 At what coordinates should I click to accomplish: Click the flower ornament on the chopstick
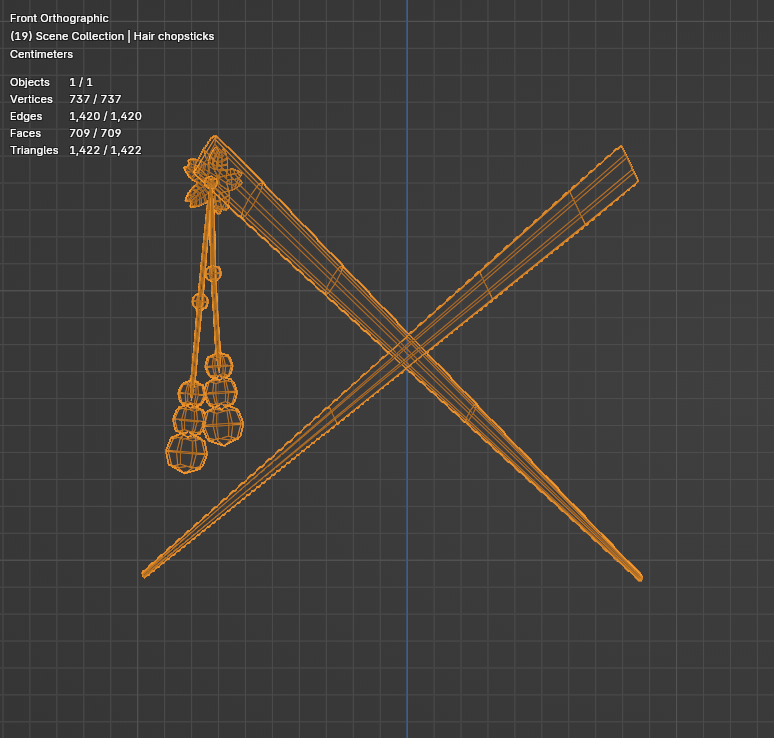pos(213,182)
